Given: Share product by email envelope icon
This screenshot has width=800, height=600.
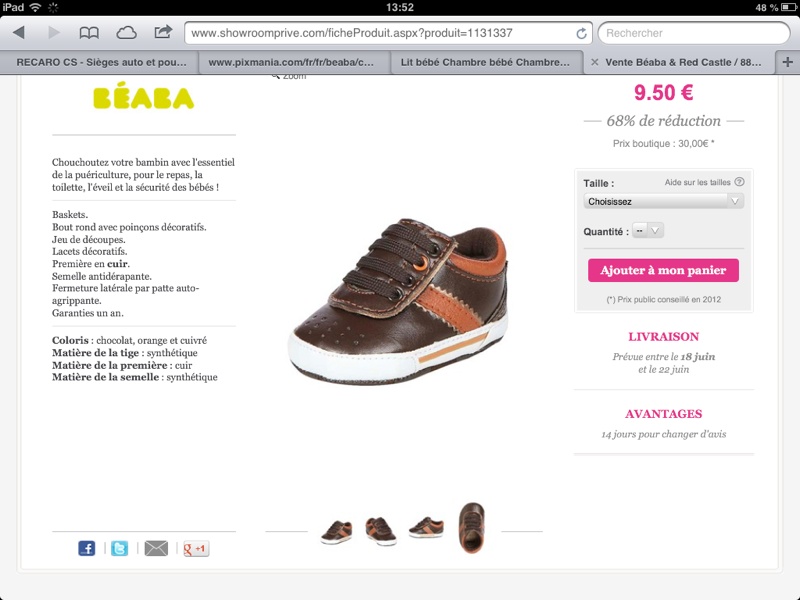Looking at the screenshot, I should point(156,548).
